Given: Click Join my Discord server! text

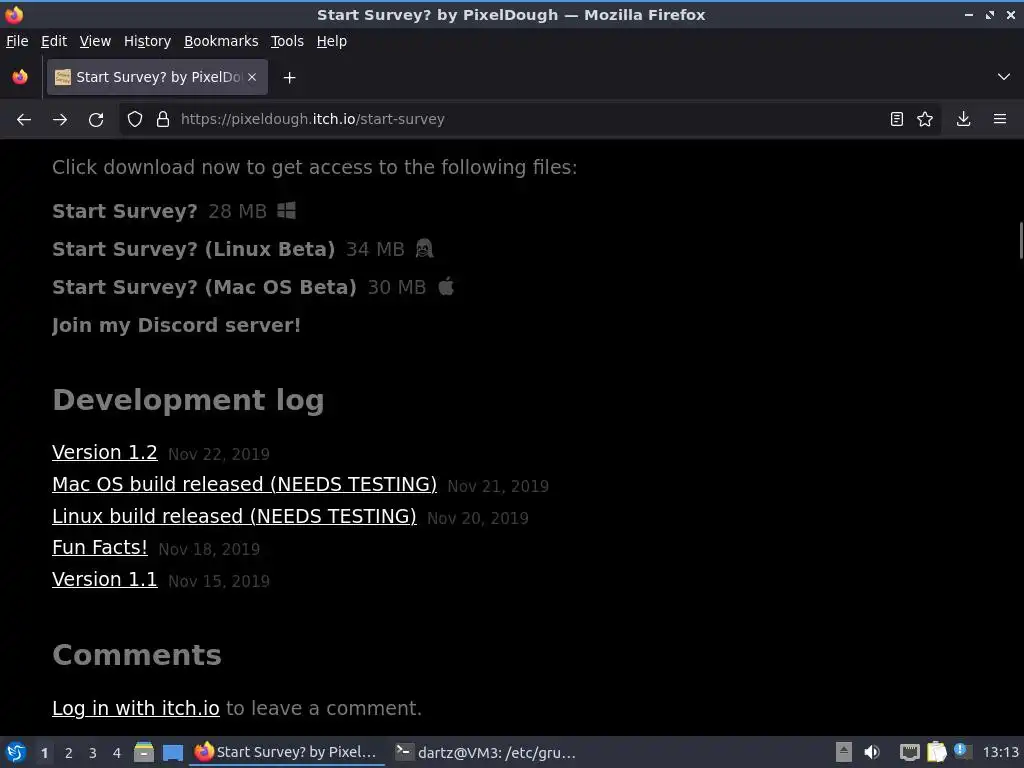Looking at the screenshot, I should (176, 325).
